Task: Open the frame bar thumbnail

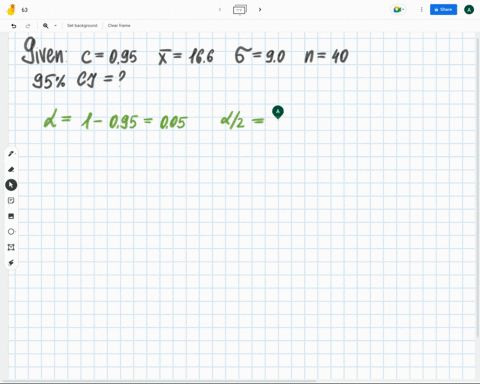Action: click(240, 10)
